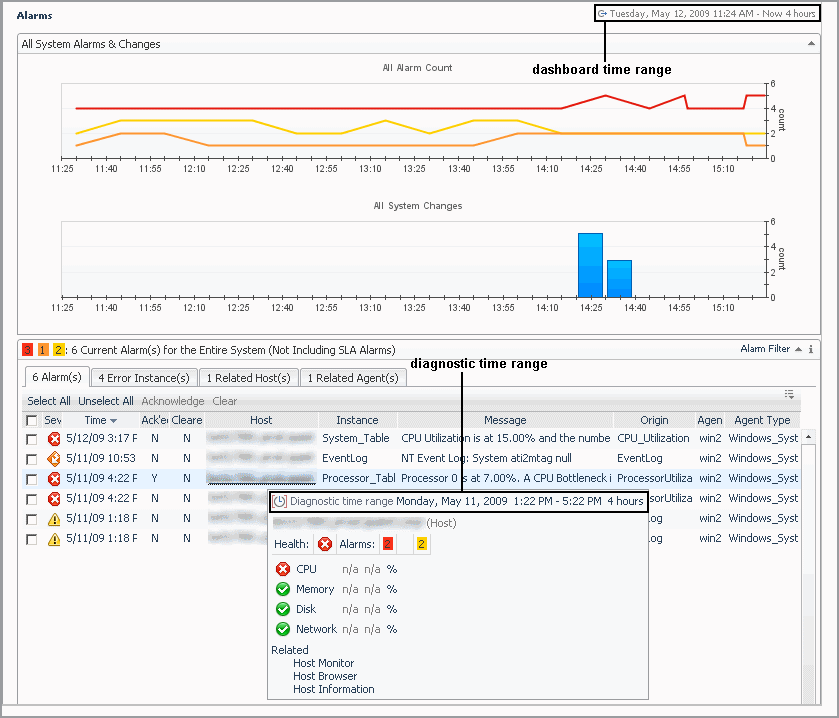The image size is (839, 718).
Task: Click the red Health status icon in the popup
Action: pyautogui.click(x=325, y=544)
